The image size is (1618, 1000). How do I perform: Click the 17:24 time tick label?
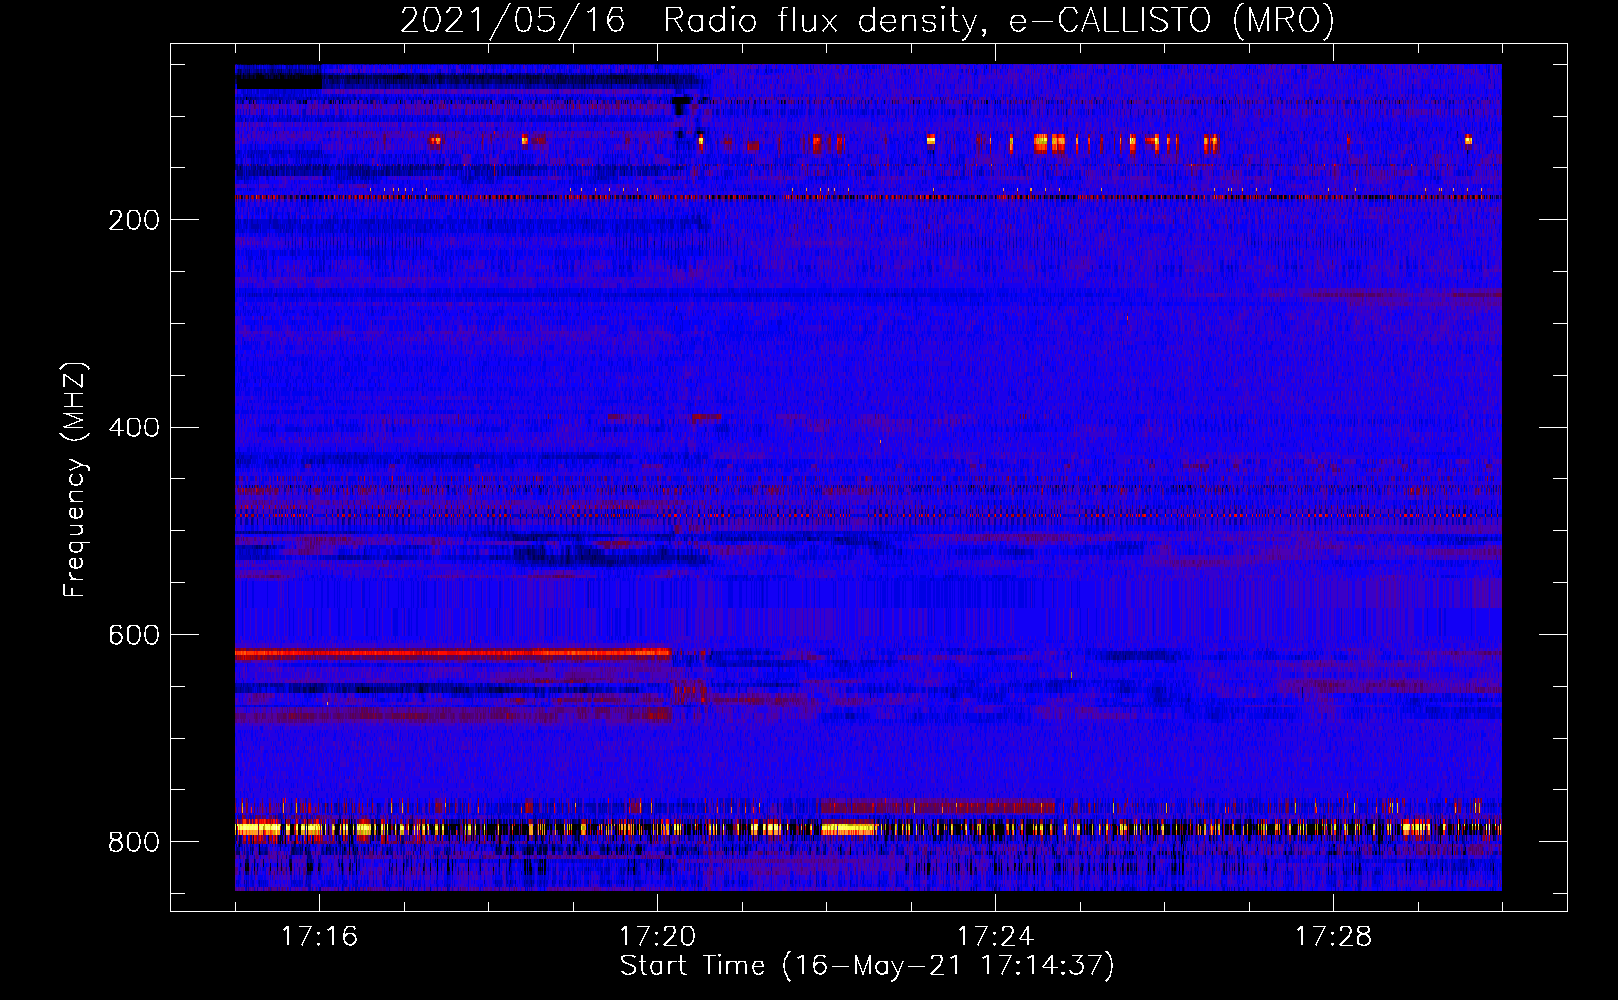995,936
